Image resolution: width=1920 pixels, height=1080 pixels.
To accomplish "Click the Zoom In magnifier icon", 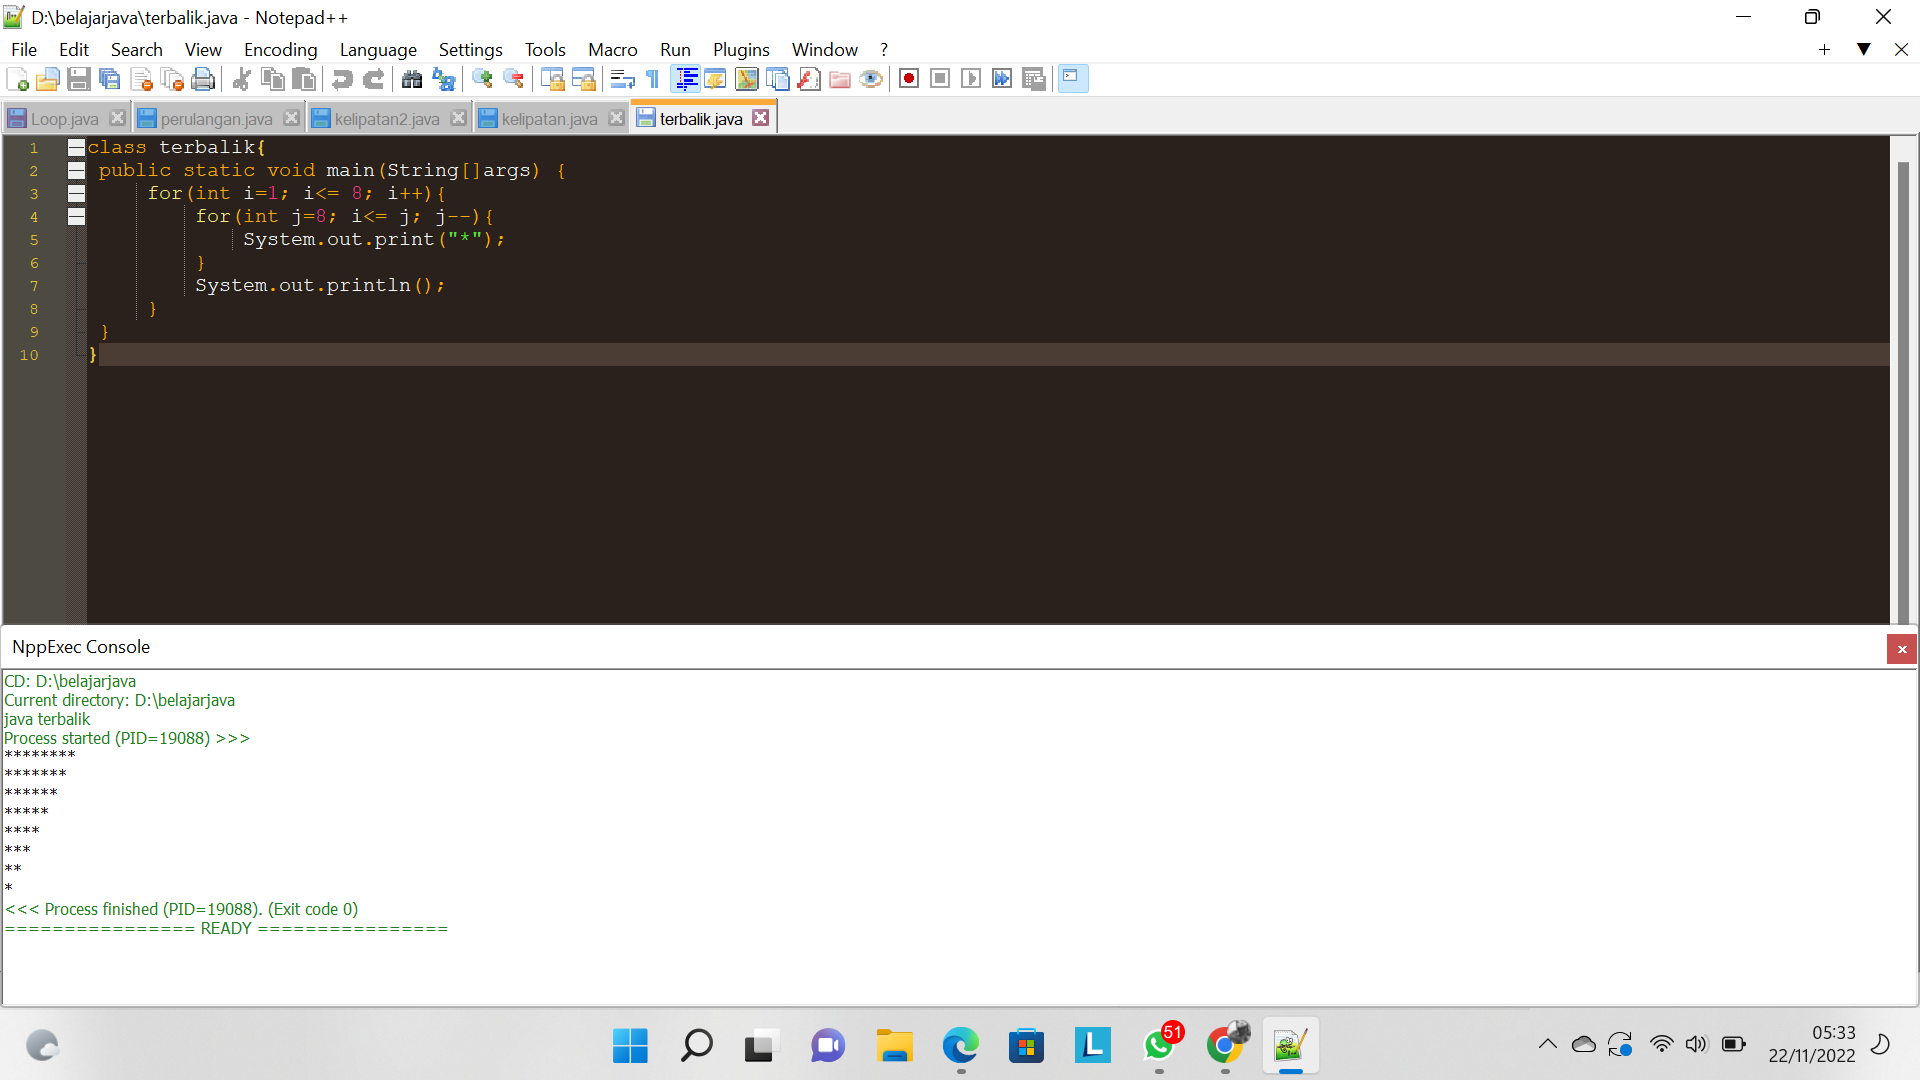I will point(482,79).
